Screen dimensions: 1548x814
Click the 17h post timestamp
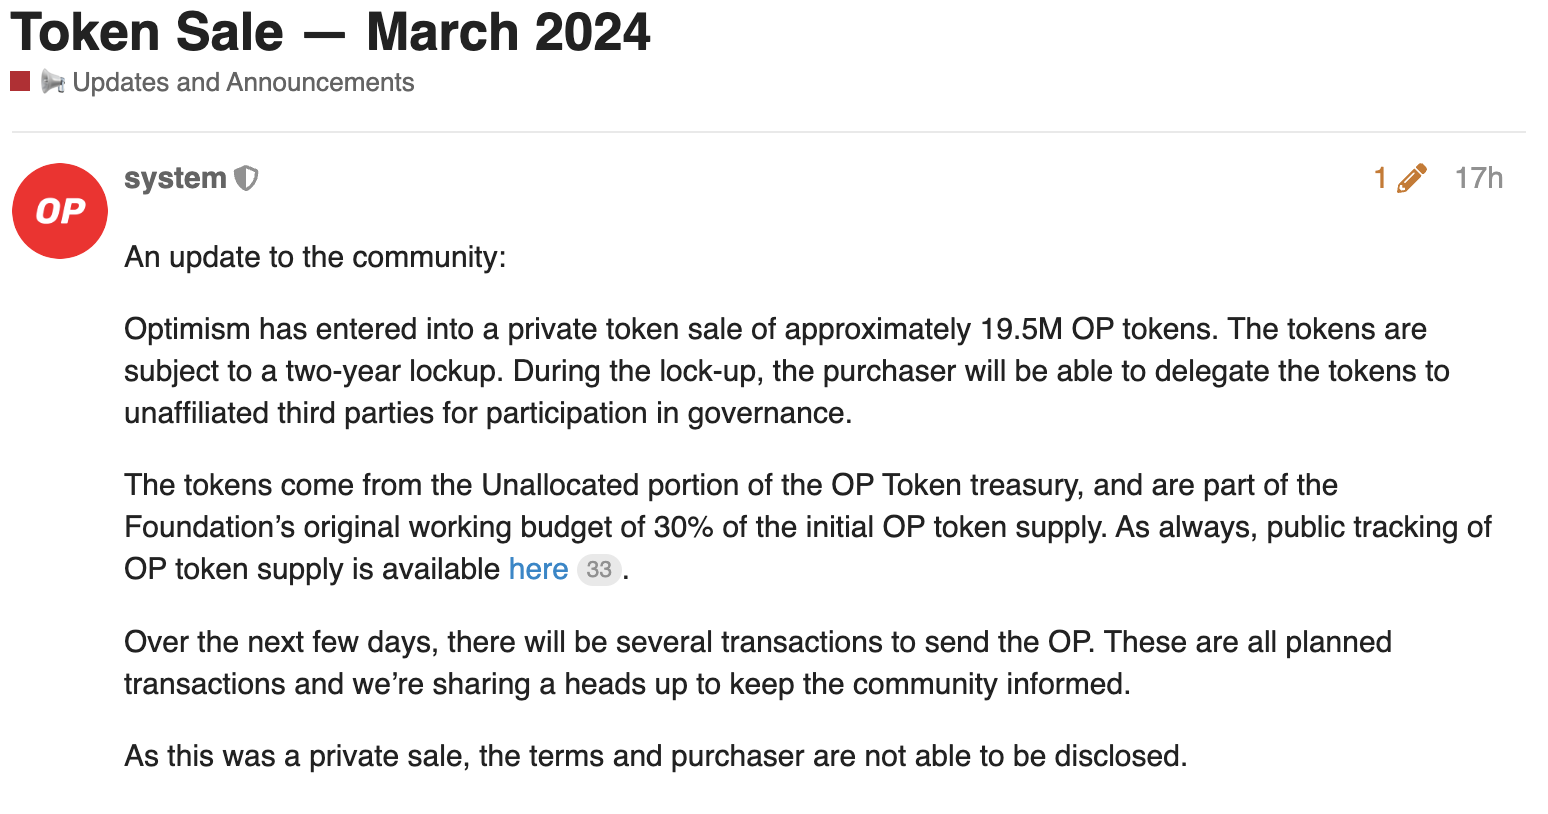(1478, 178)
